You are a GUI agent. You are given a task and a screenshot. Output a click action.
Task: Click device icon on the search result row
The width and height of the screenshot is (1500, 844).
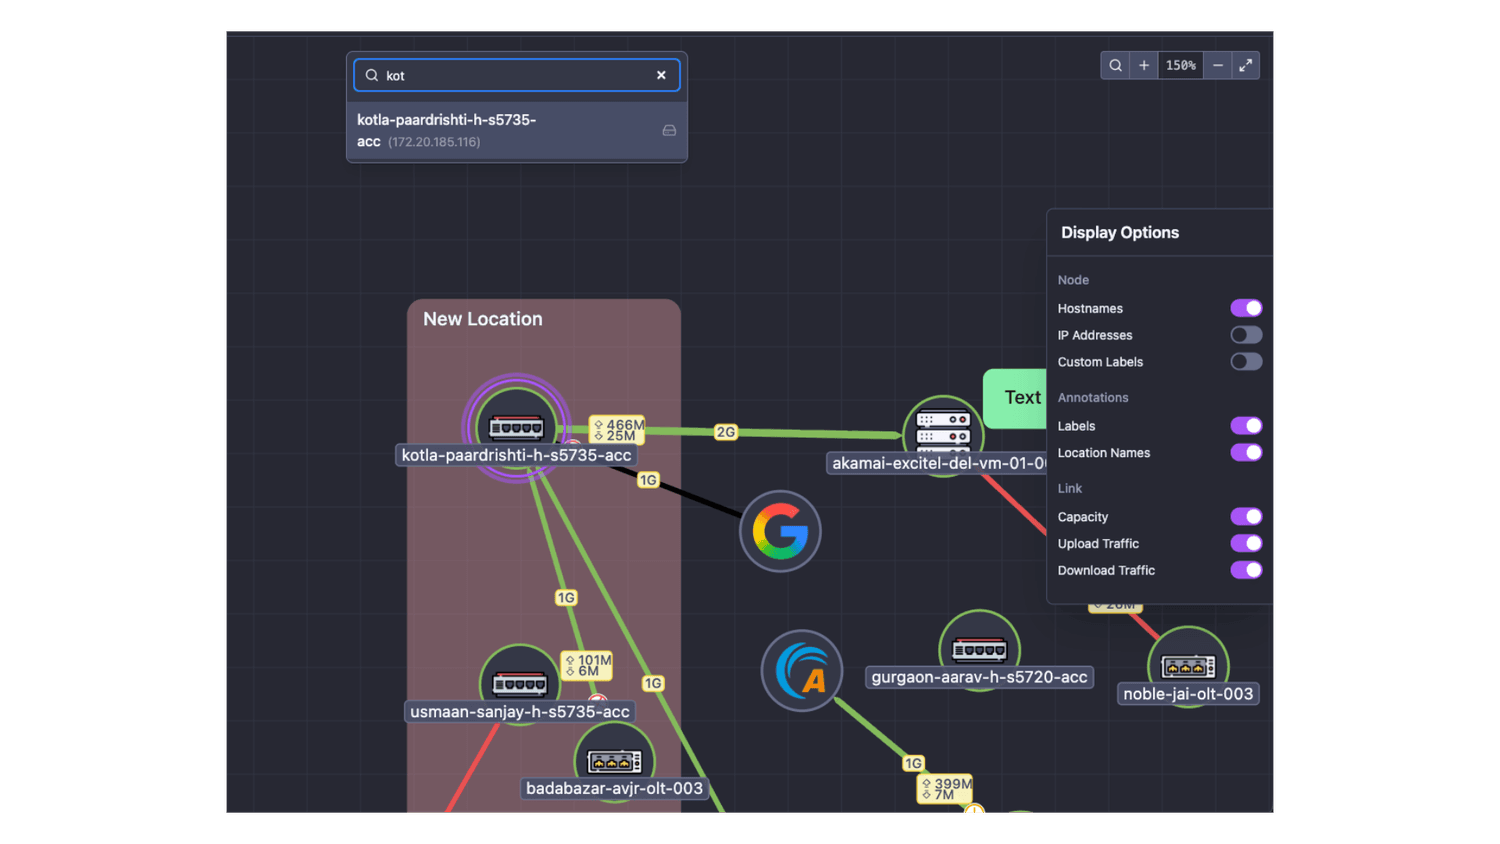point(669,131)
